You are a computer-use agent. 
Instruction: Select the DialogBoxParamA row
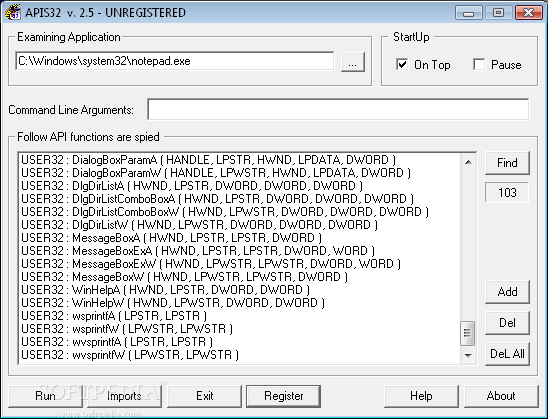pos(240,160)
